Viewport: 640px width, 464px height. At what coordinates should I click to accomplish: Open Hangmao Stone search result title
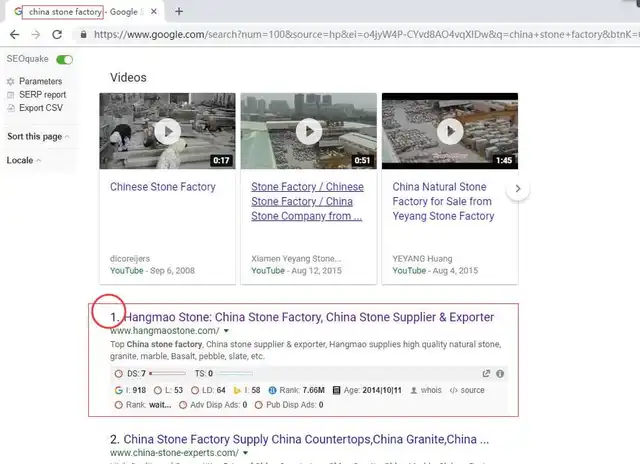(309, 317)
